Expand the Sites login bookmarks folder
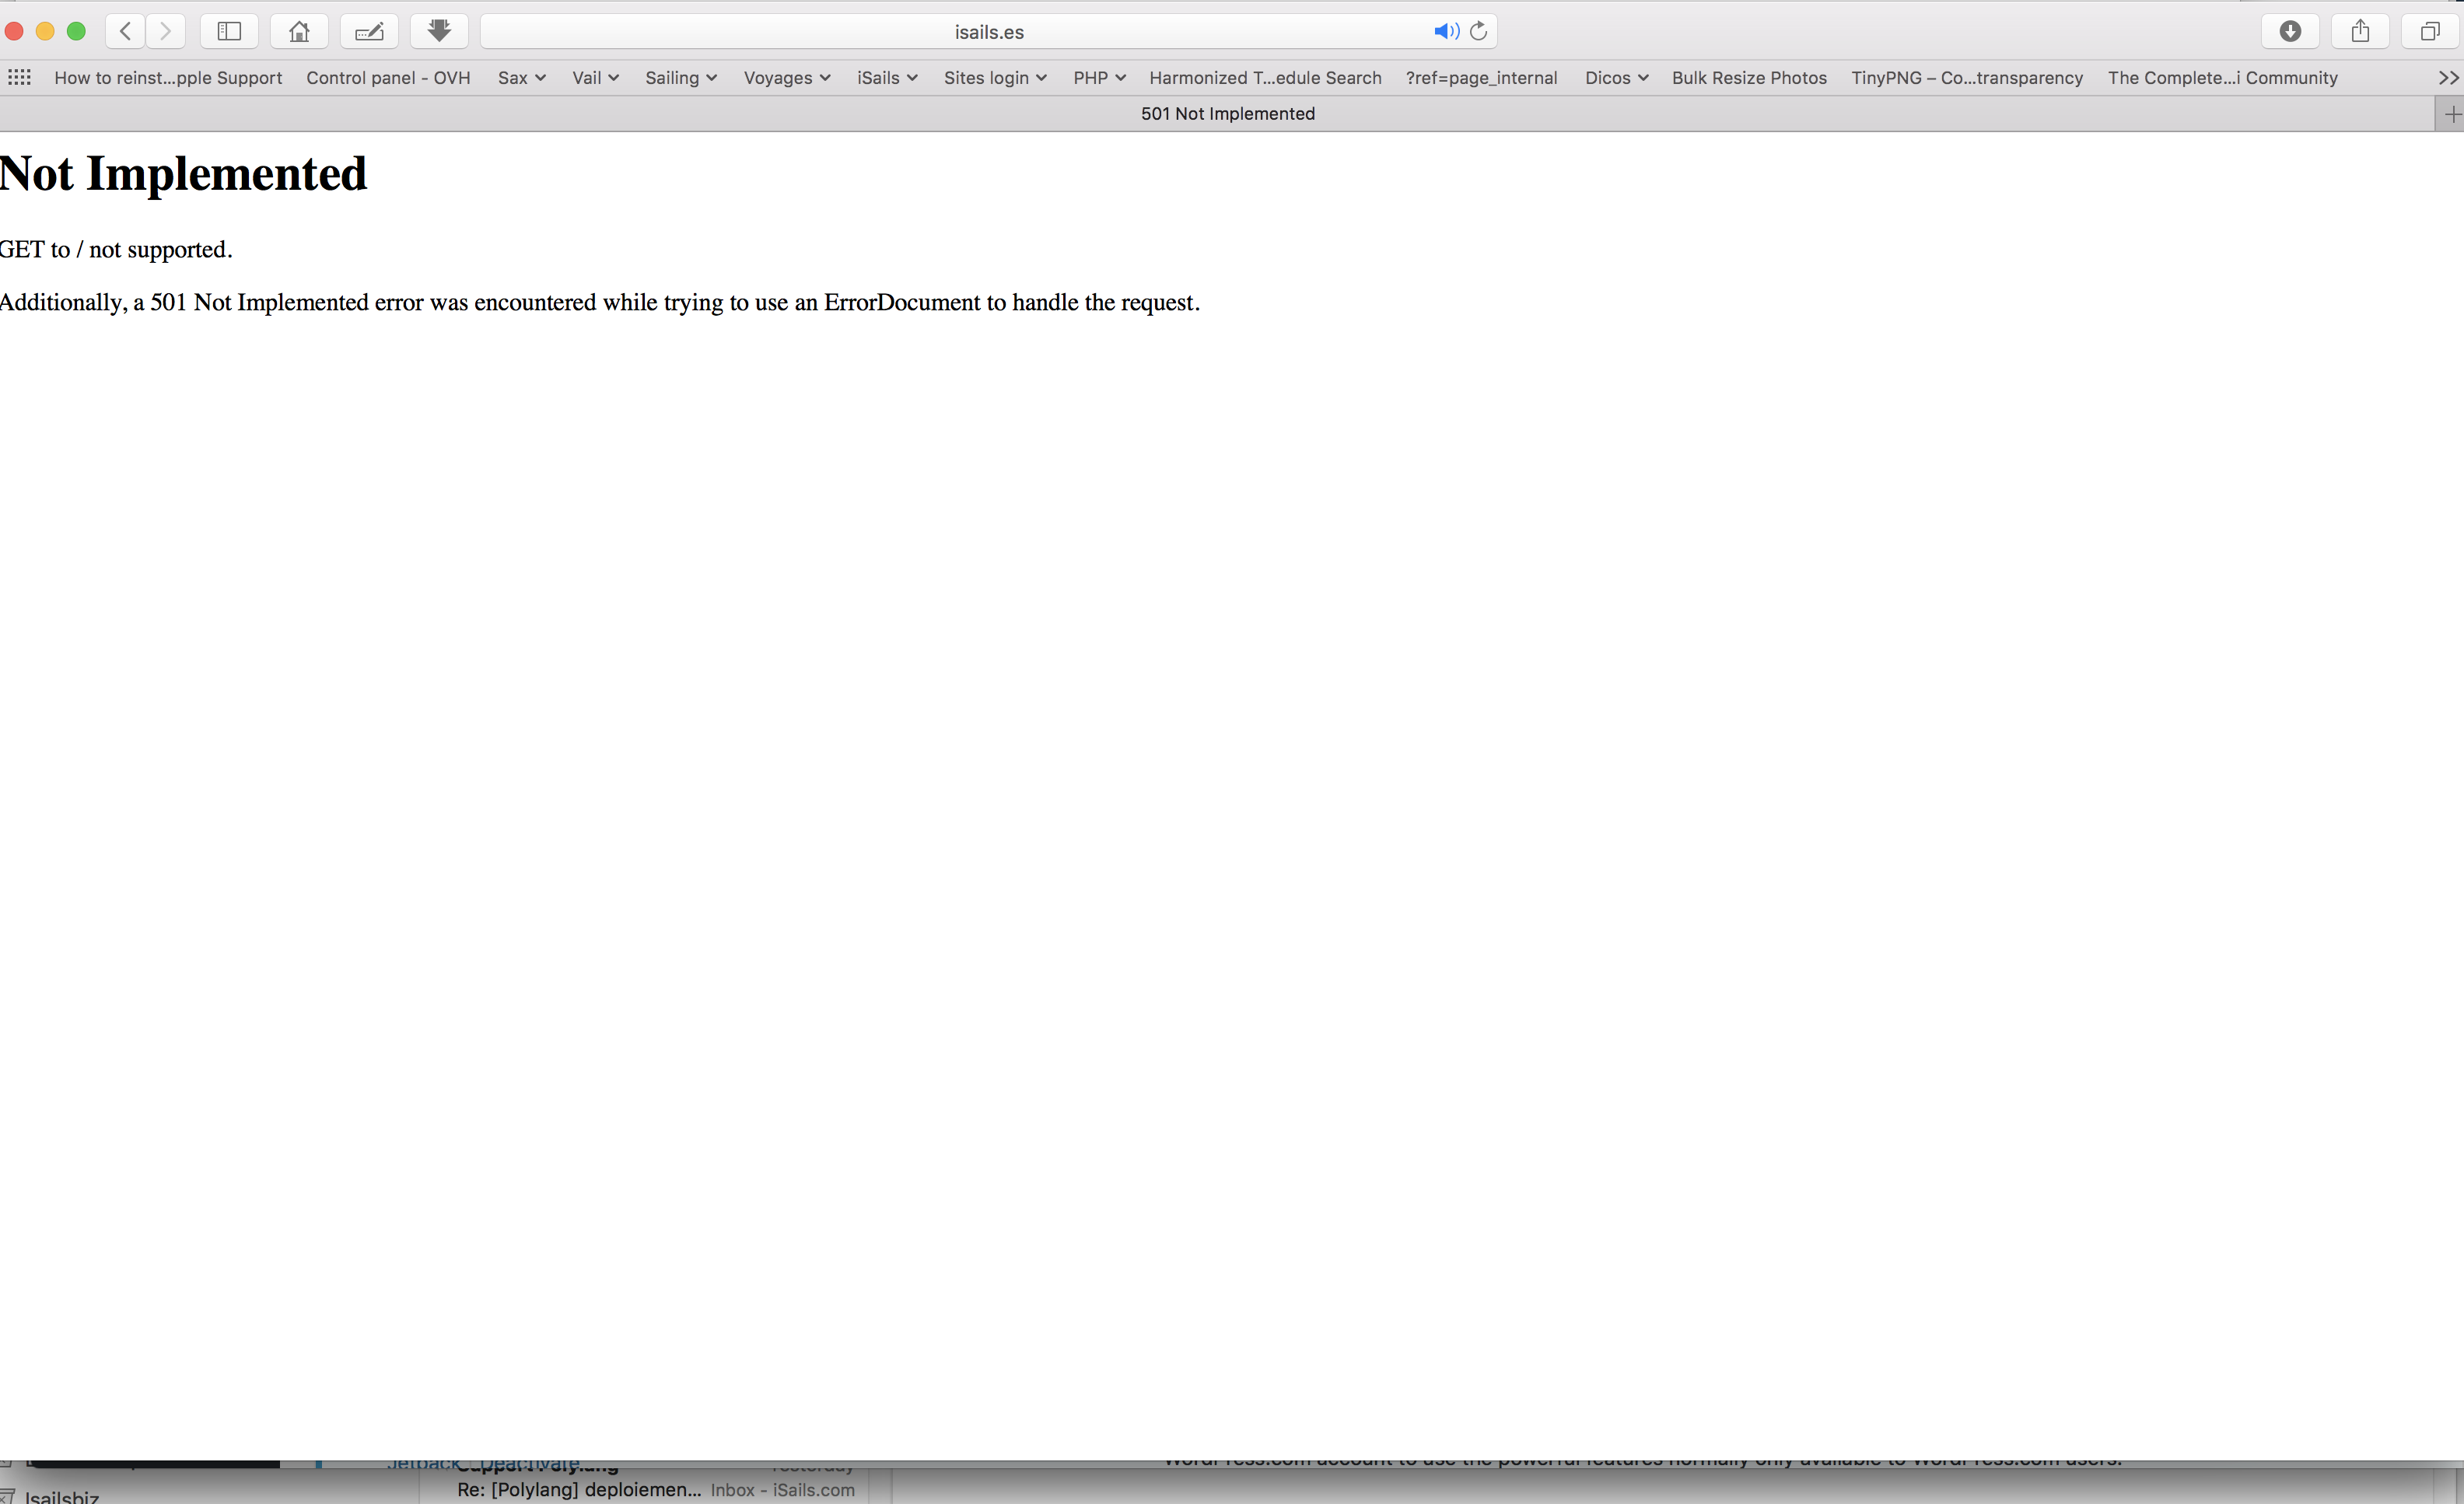2464x1504 pixels. (x=995, y=78)
